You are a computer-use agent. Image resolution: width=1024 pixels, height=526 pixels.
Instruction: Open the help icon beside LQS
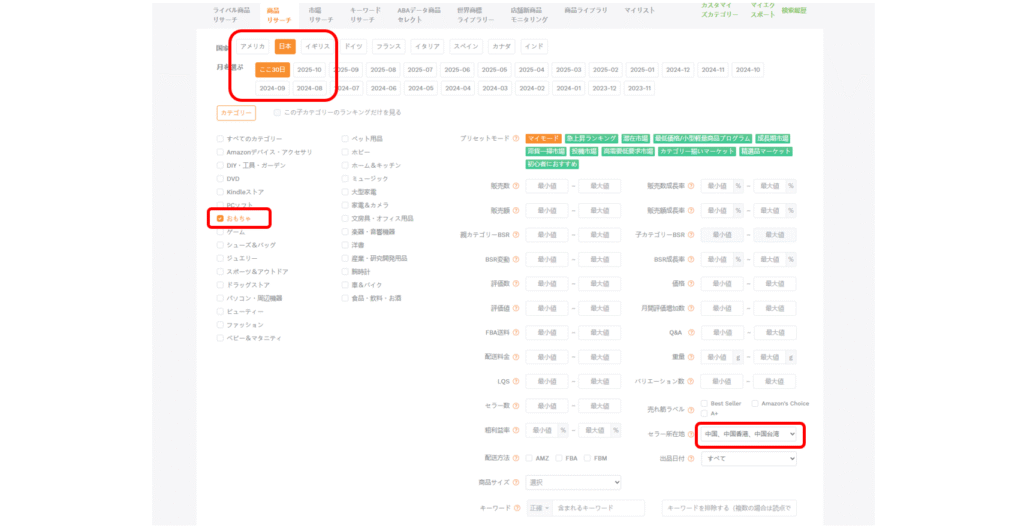517,381
